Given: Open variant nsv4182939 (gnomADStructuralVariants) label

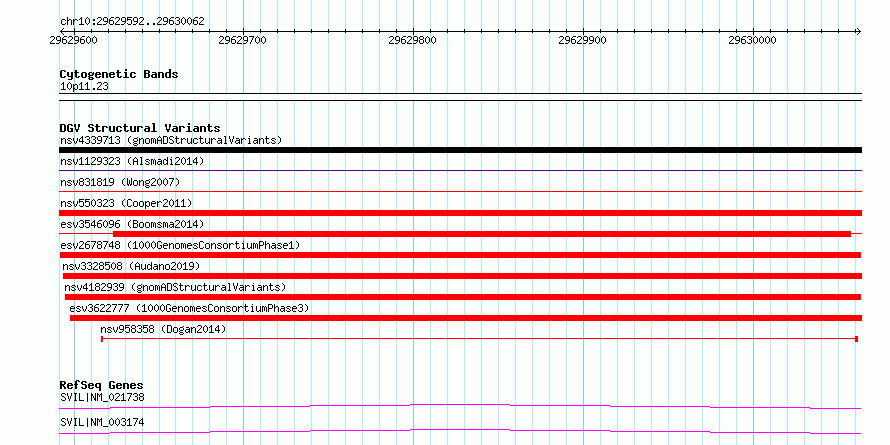Looking at the screenshot, I should 175,287.
